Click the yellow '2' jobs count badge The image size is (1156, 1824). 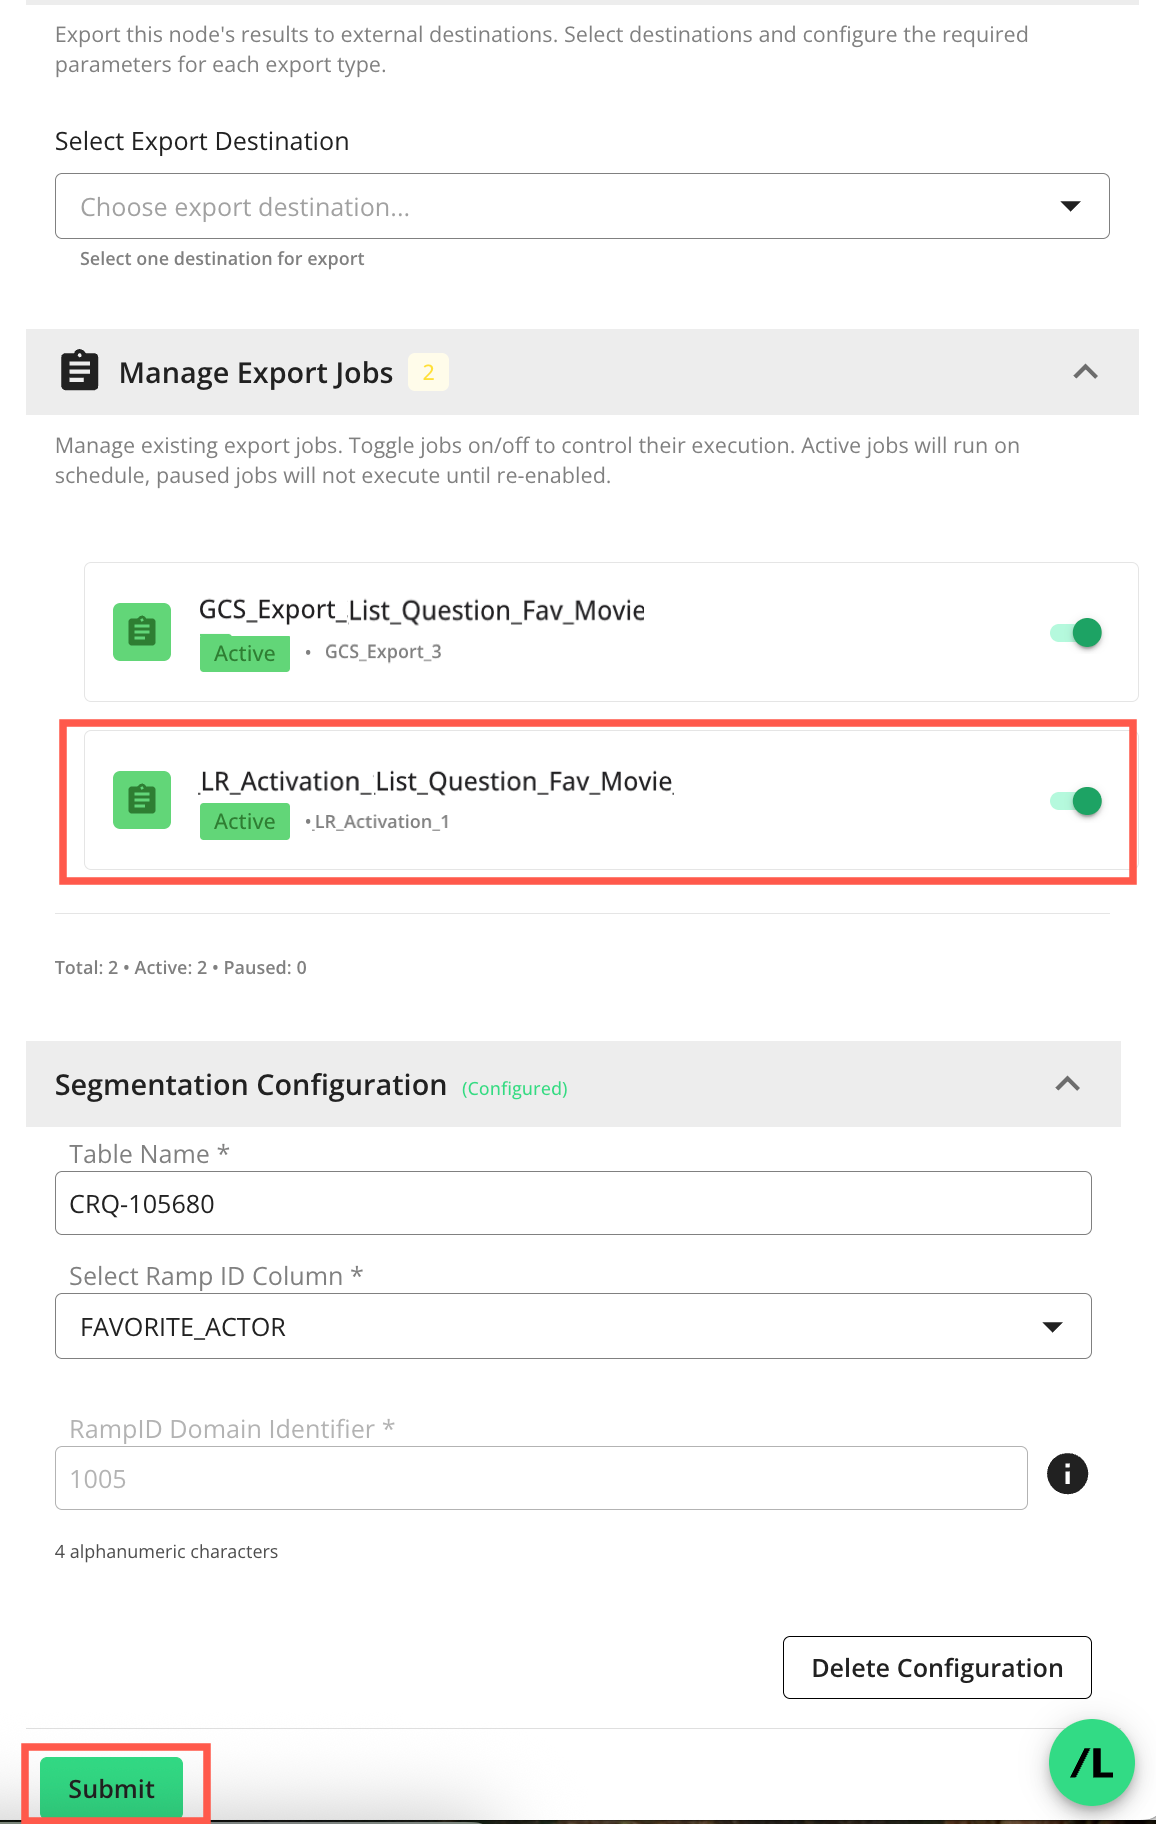point(428,372)
